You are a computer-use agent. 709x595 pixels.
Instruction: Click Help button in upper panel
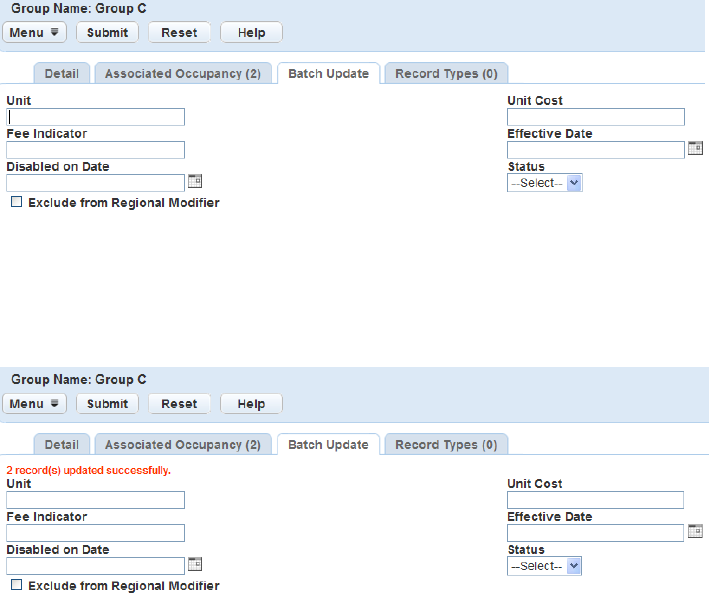coord(251,33)
